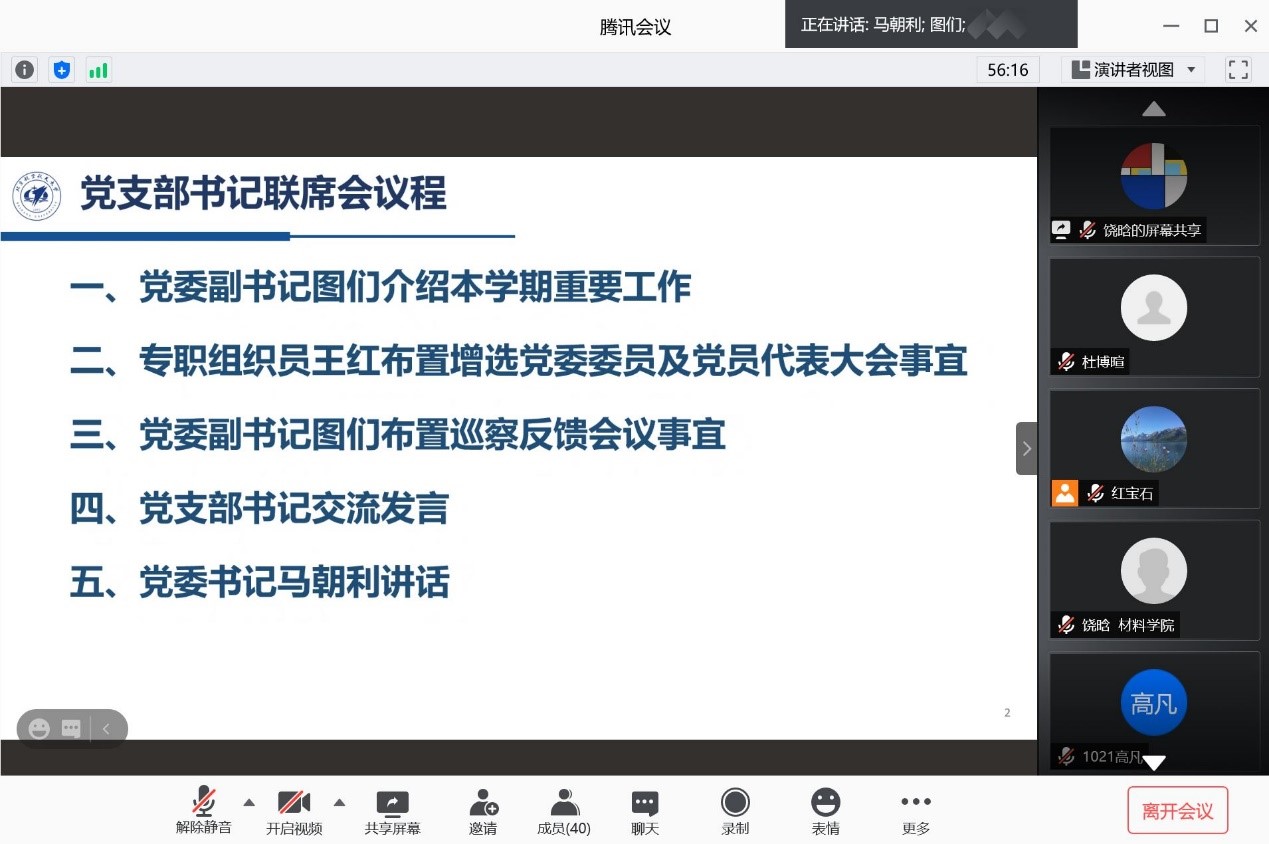
Task: Expand video options arrow beside camera
Action: (339, 802)
